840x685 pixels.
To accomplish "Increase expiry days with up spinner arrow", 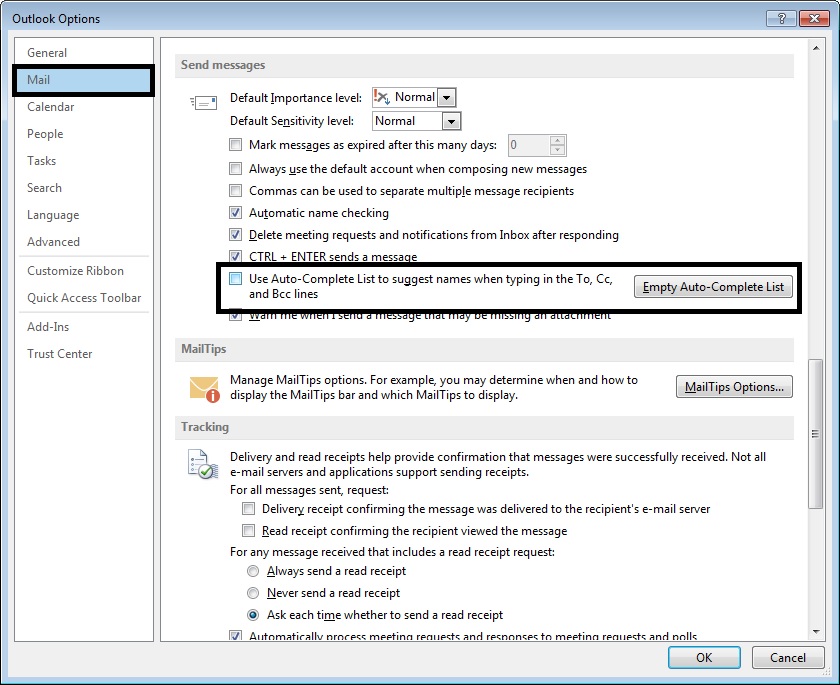I will (x=558, y=140).
